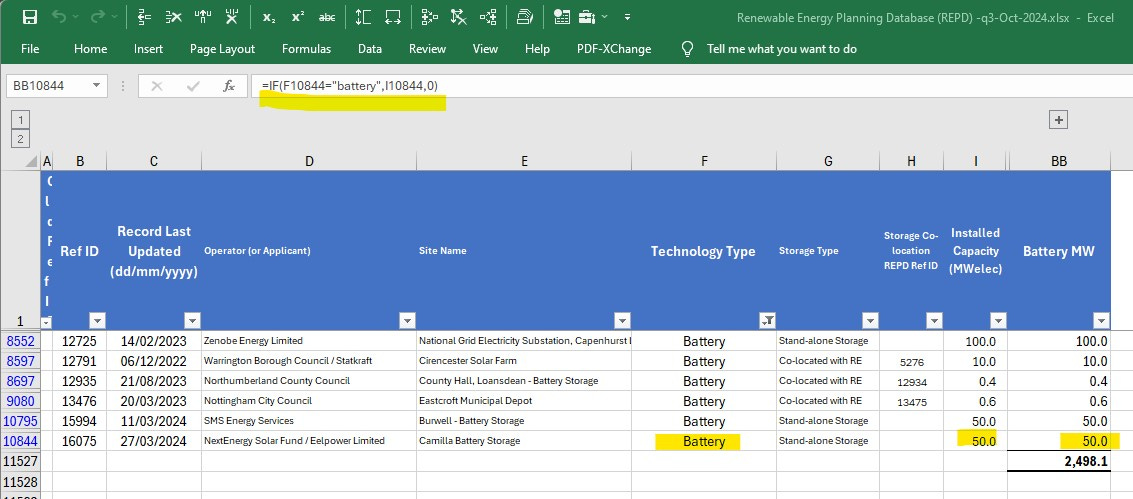Viewport: 1133px width, 499px height.
Task: Open the Ref ID filter dropdown
Action: tap(97, 321)
